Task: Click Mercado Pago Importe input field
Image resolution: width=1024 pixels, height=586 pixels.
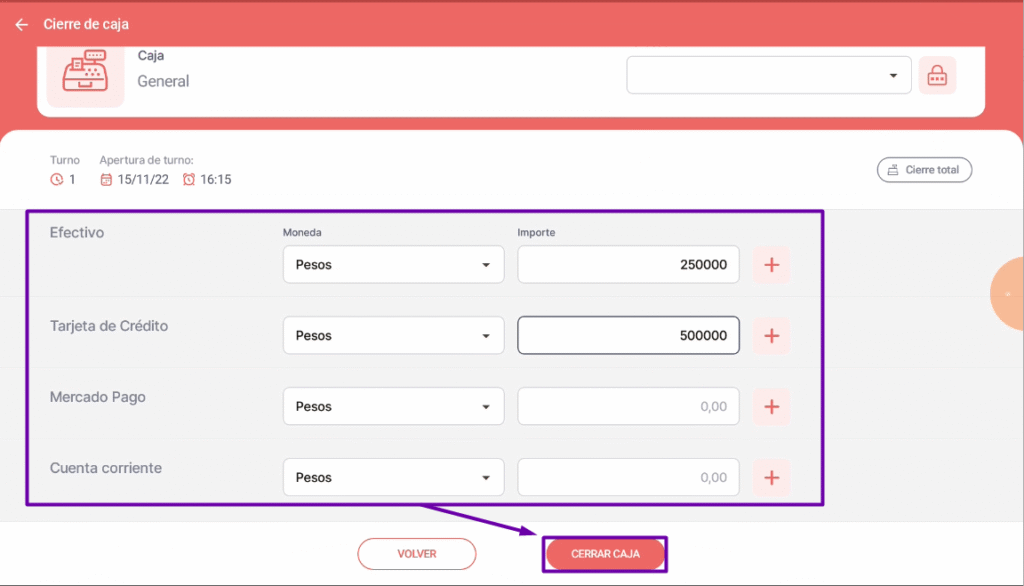Action: coord(628,407)
